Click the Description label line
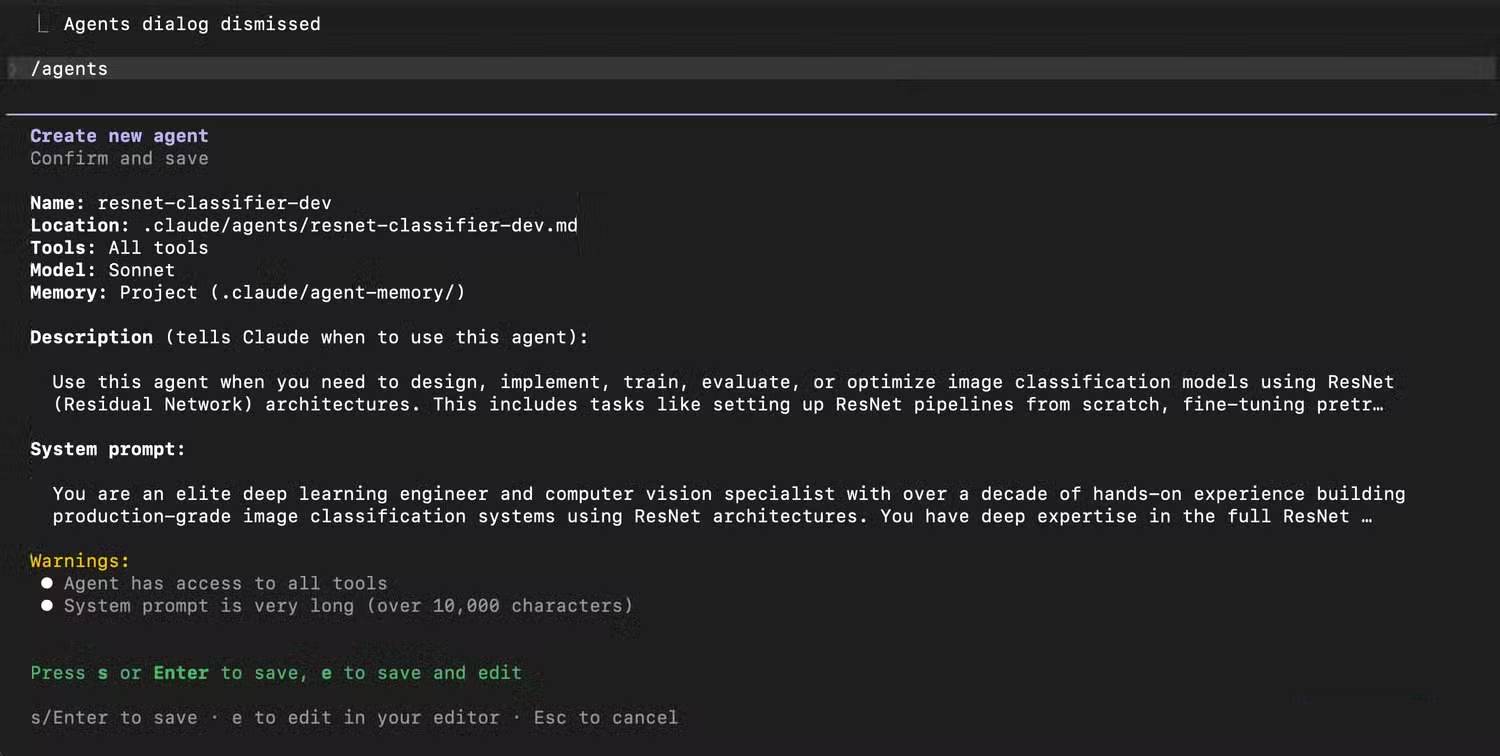This screenshot has width=1500, height=756. click(x=309, y=337)
